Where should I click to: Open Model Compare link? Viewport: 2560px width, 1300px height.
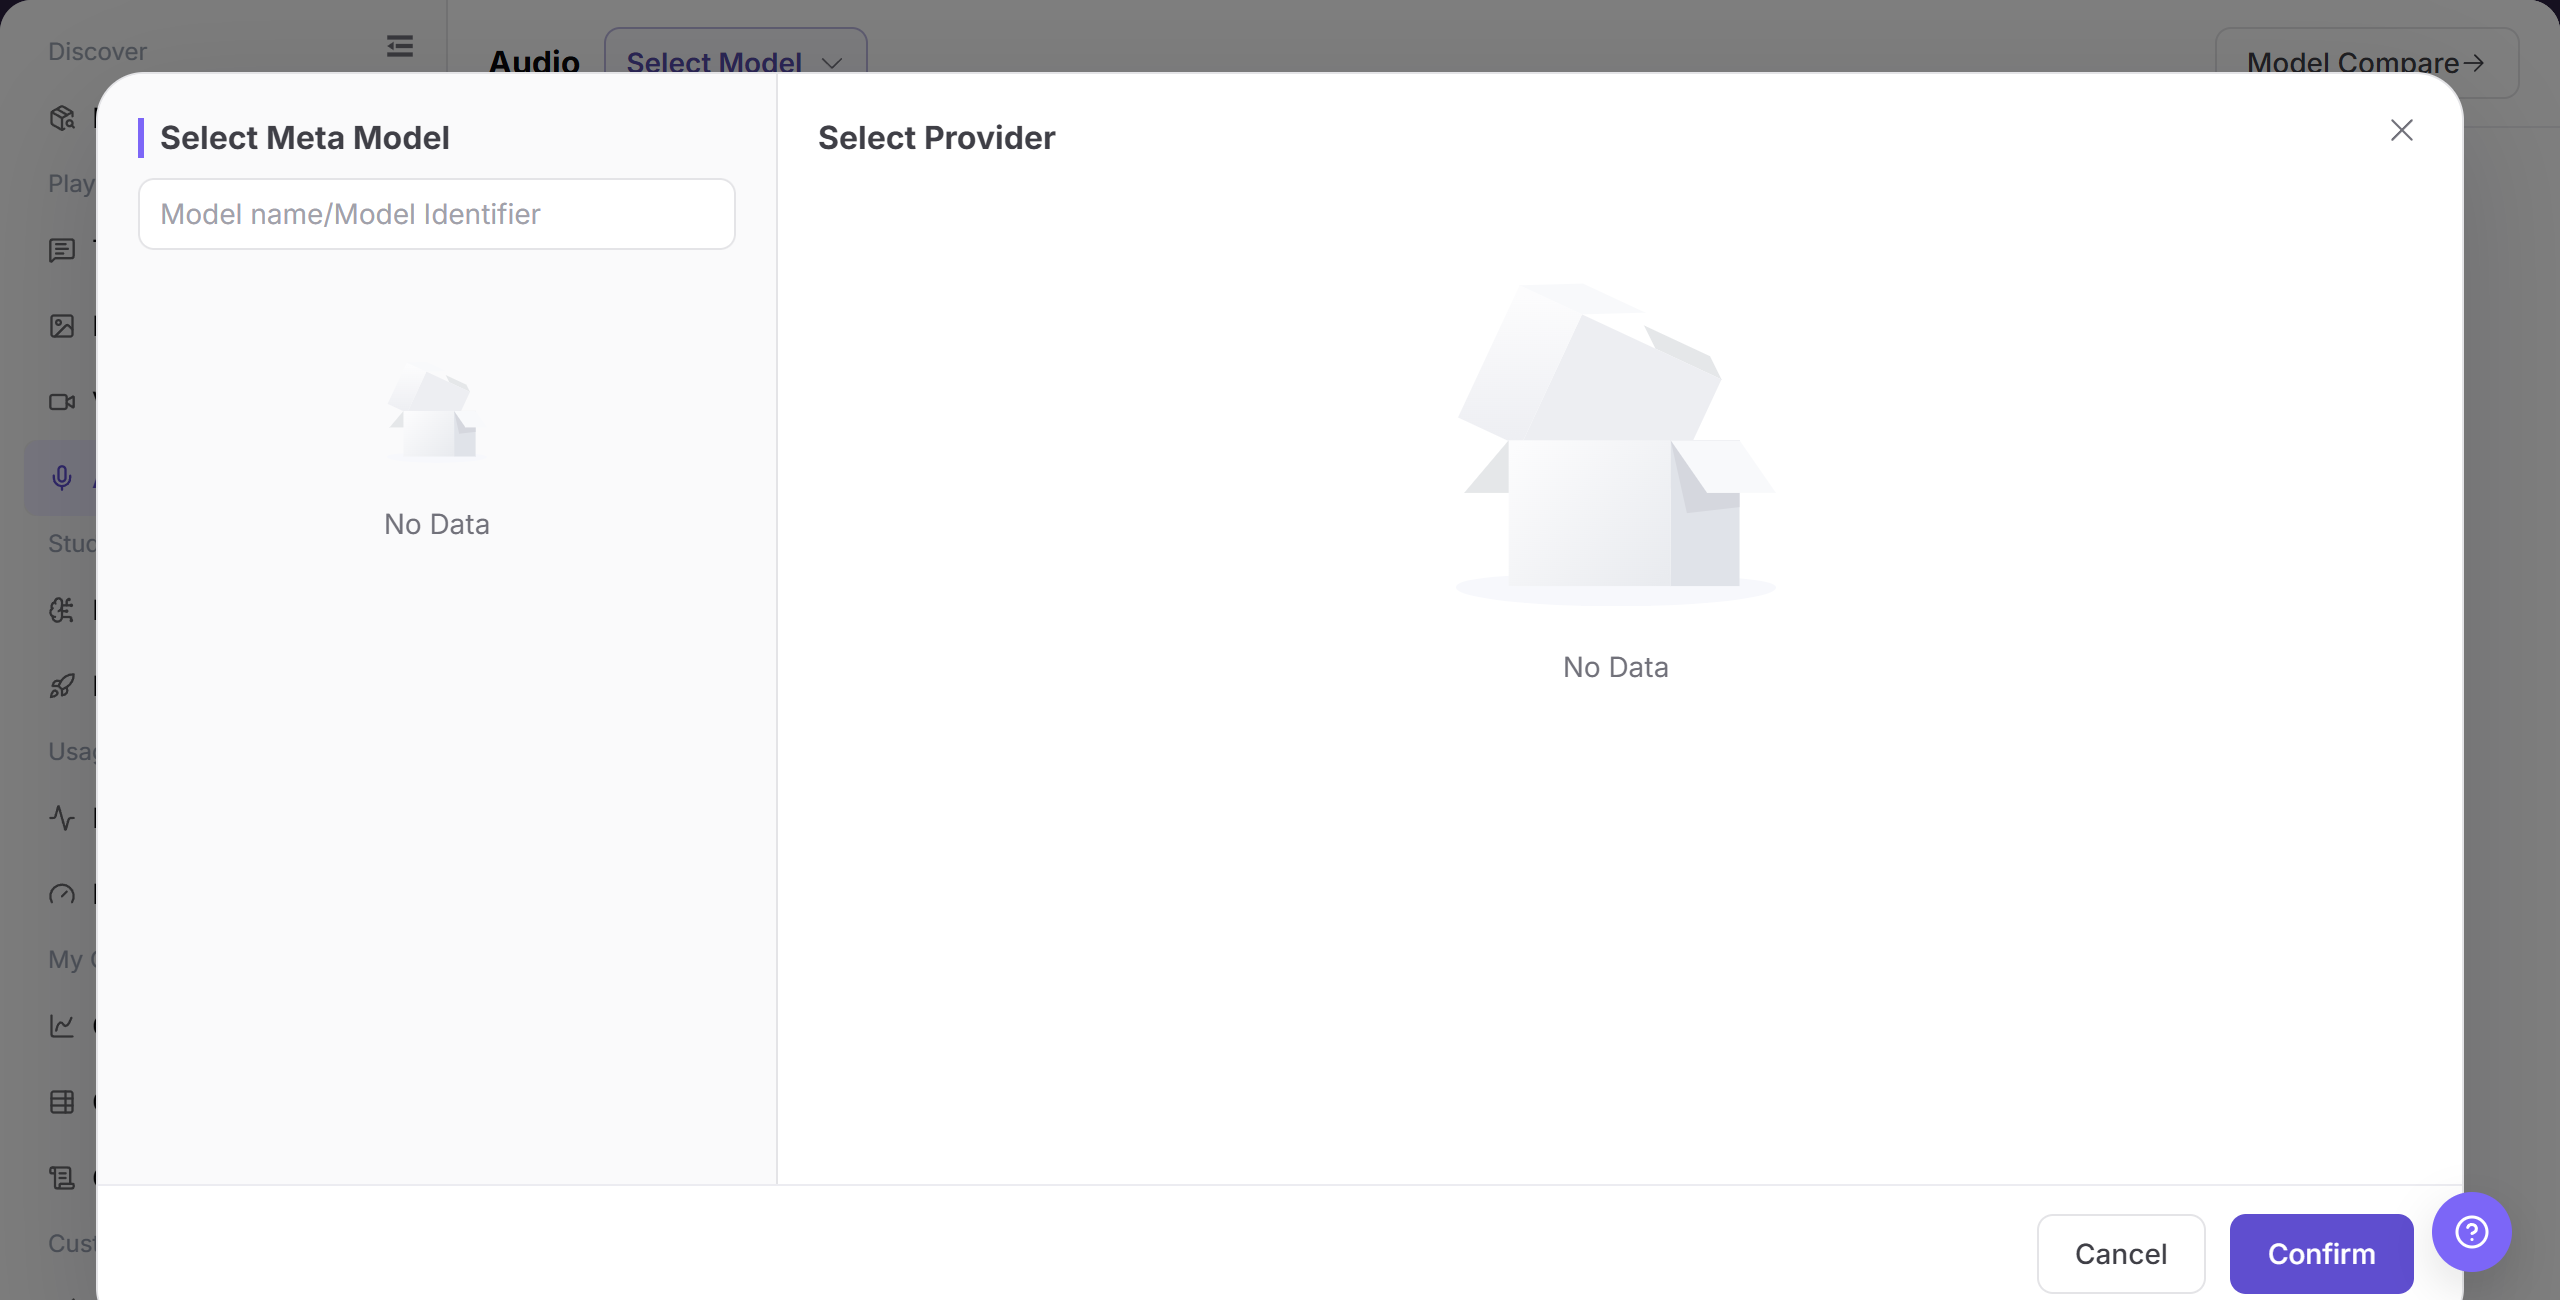2366,62
